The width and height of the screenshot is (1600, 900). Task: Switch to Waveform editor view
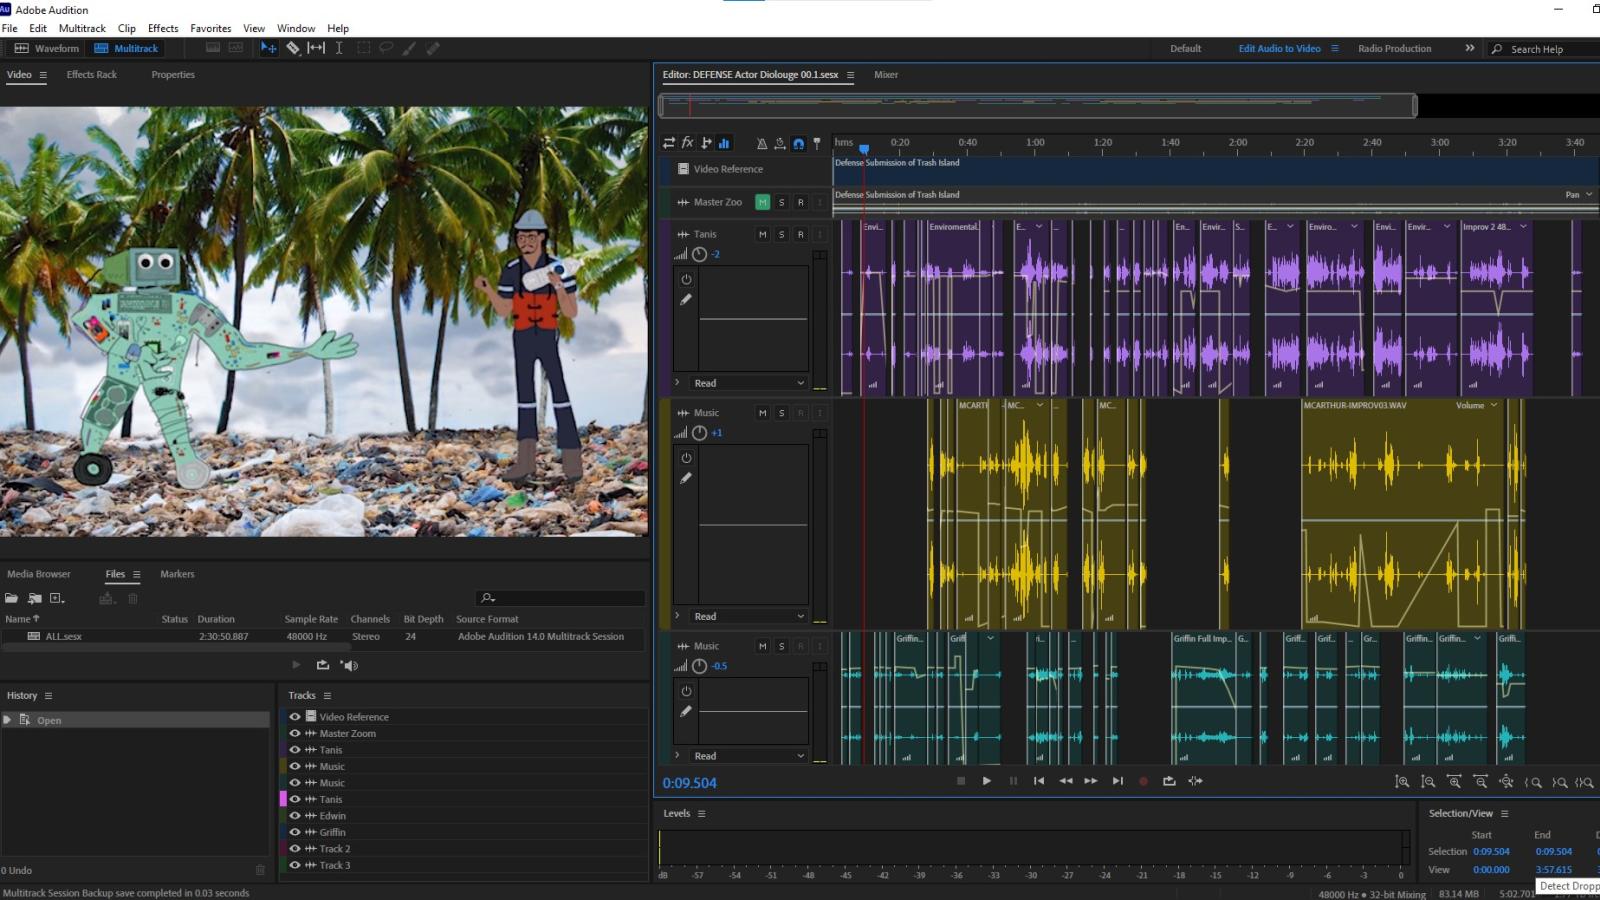tap(46, 48)
